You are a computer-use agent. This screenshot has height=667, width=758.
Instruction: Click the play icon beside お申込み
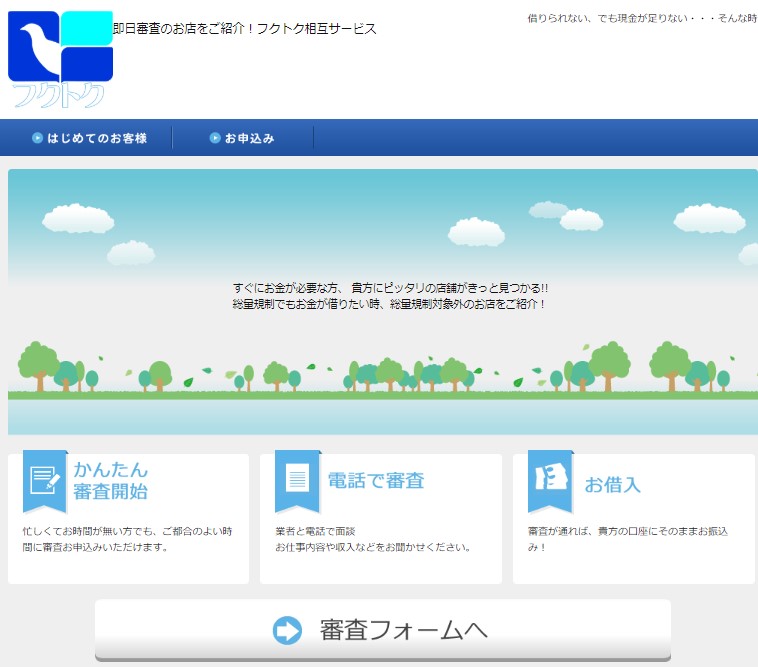[215, 138]
